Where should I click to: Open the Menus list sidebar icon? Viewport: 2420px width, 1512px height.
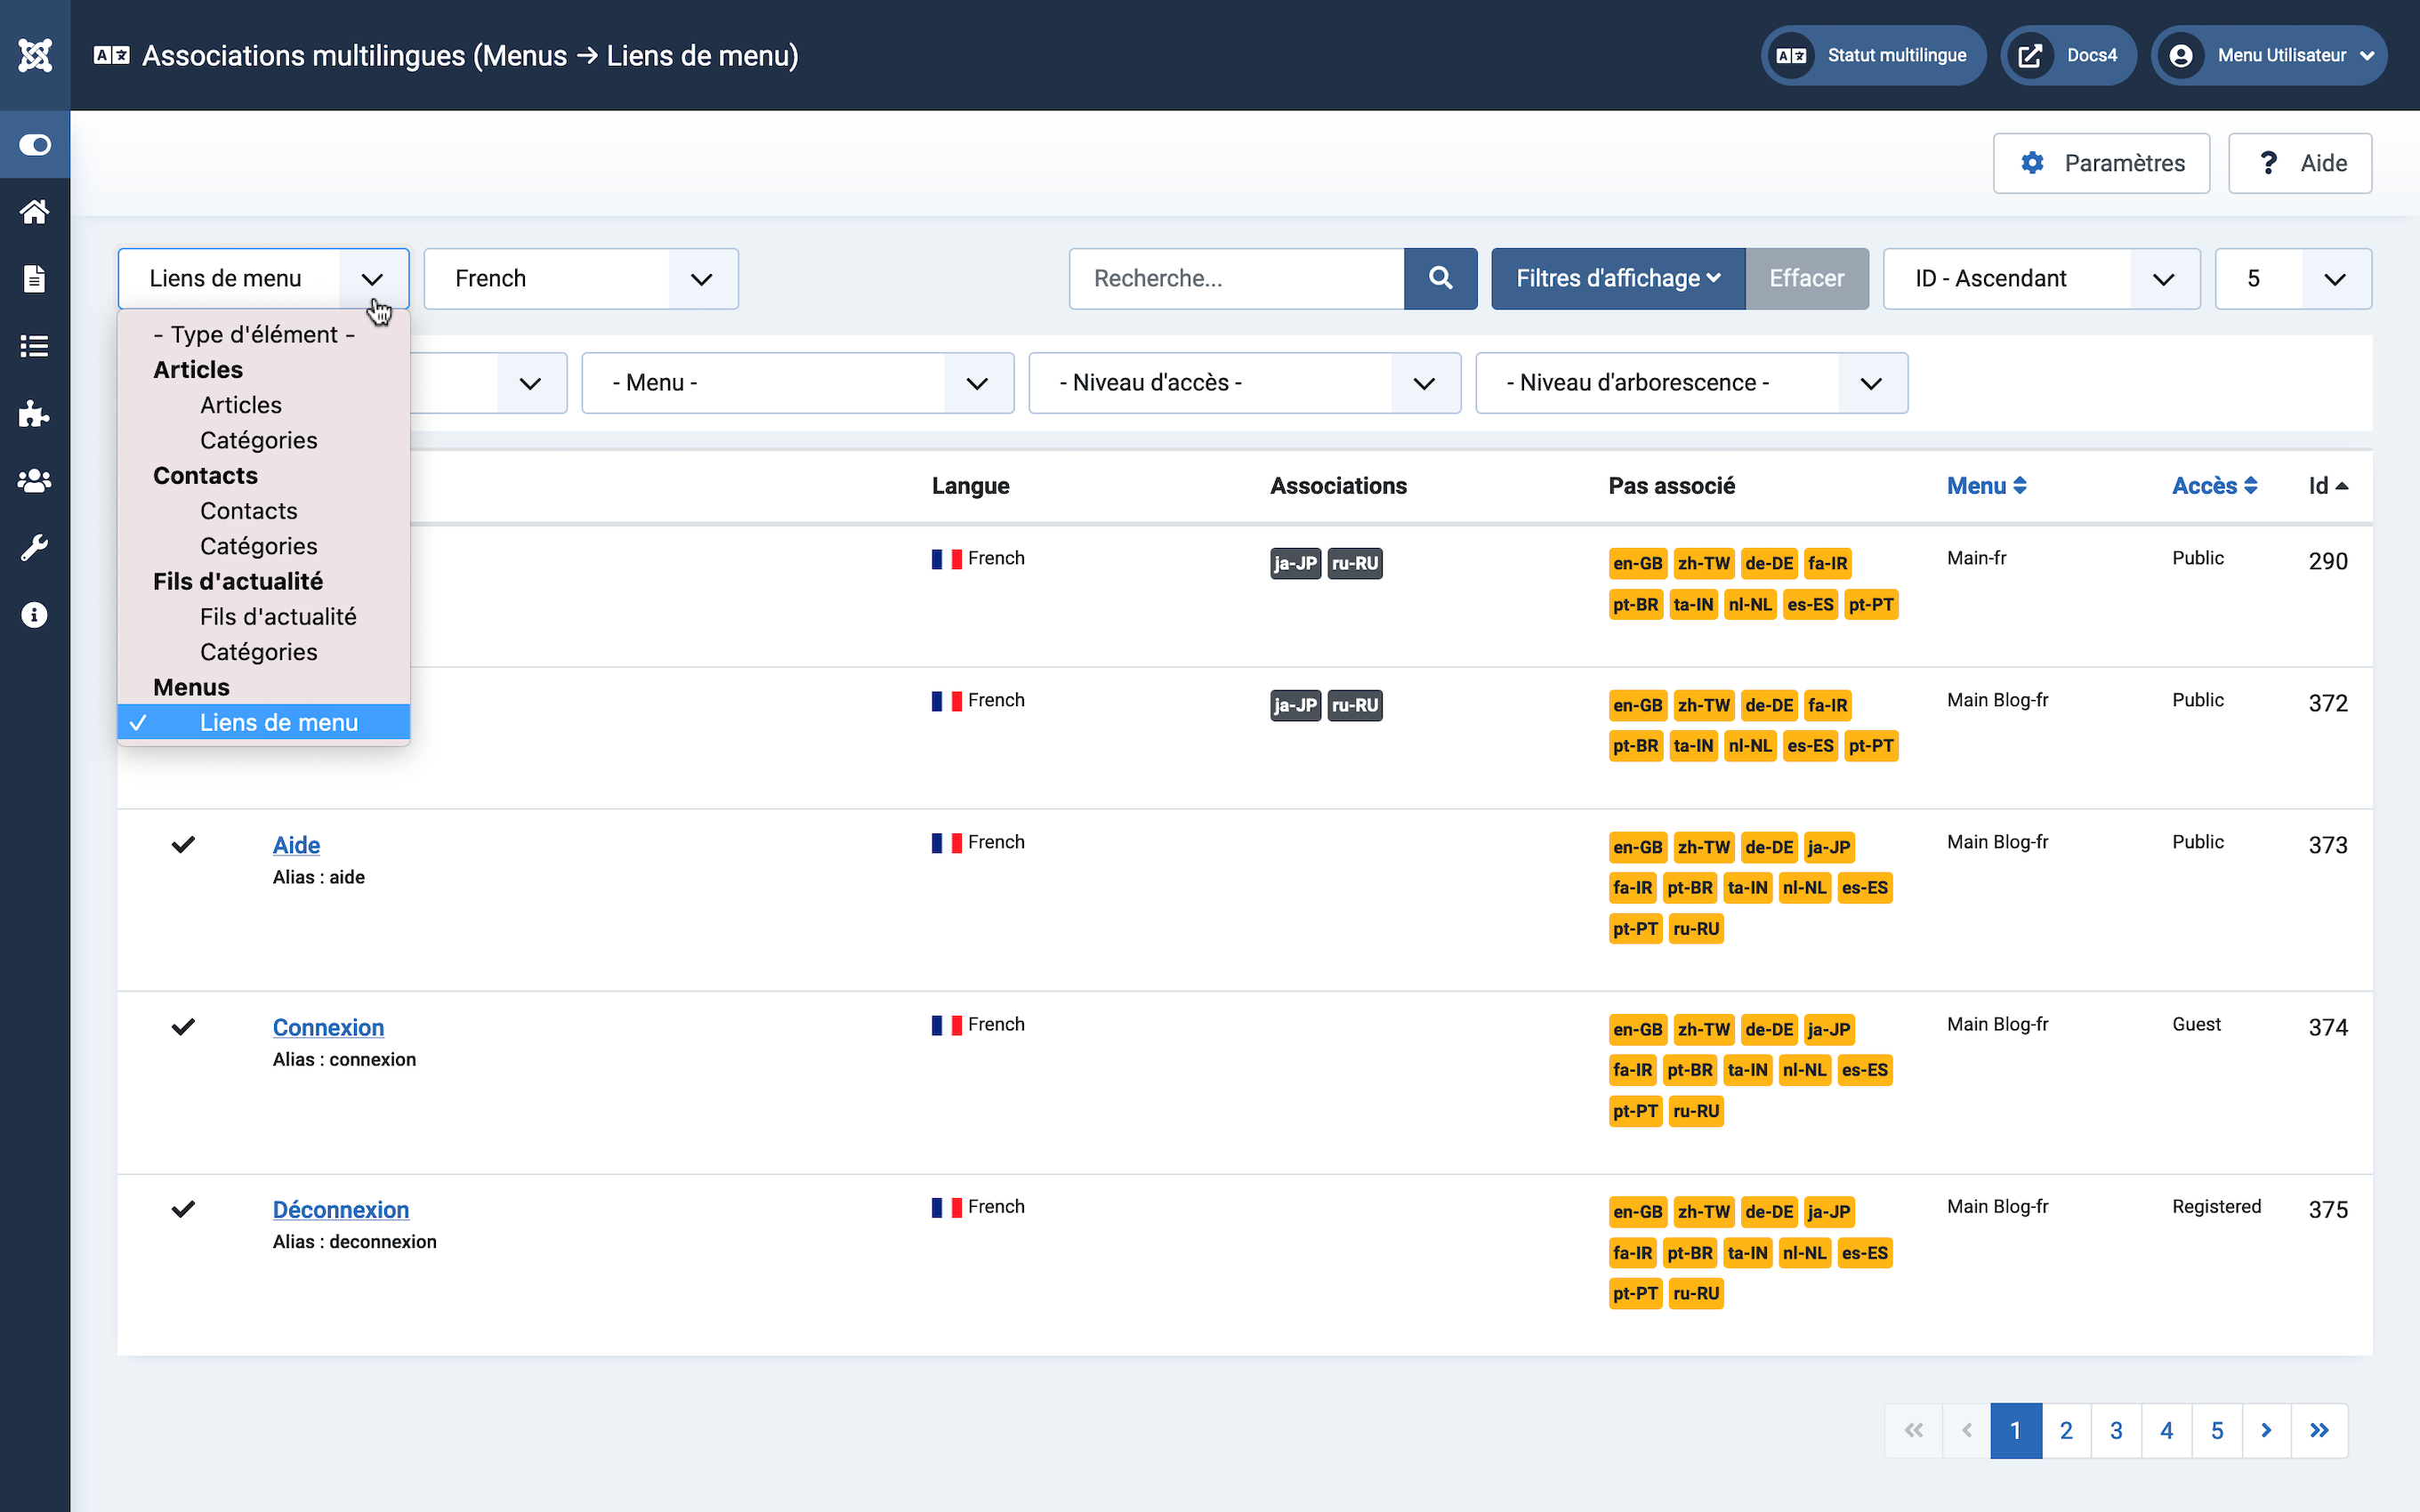point(35,346)
